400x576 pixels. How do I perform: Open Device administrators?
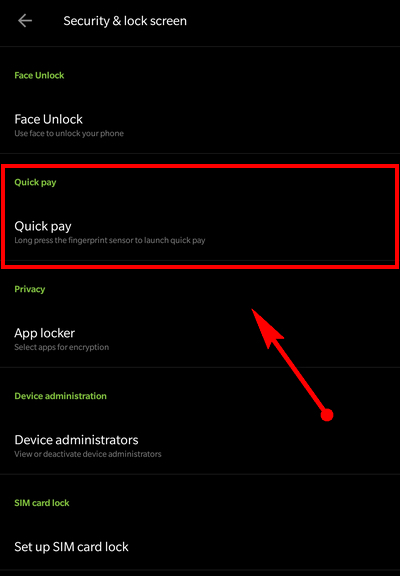point(200,446)
